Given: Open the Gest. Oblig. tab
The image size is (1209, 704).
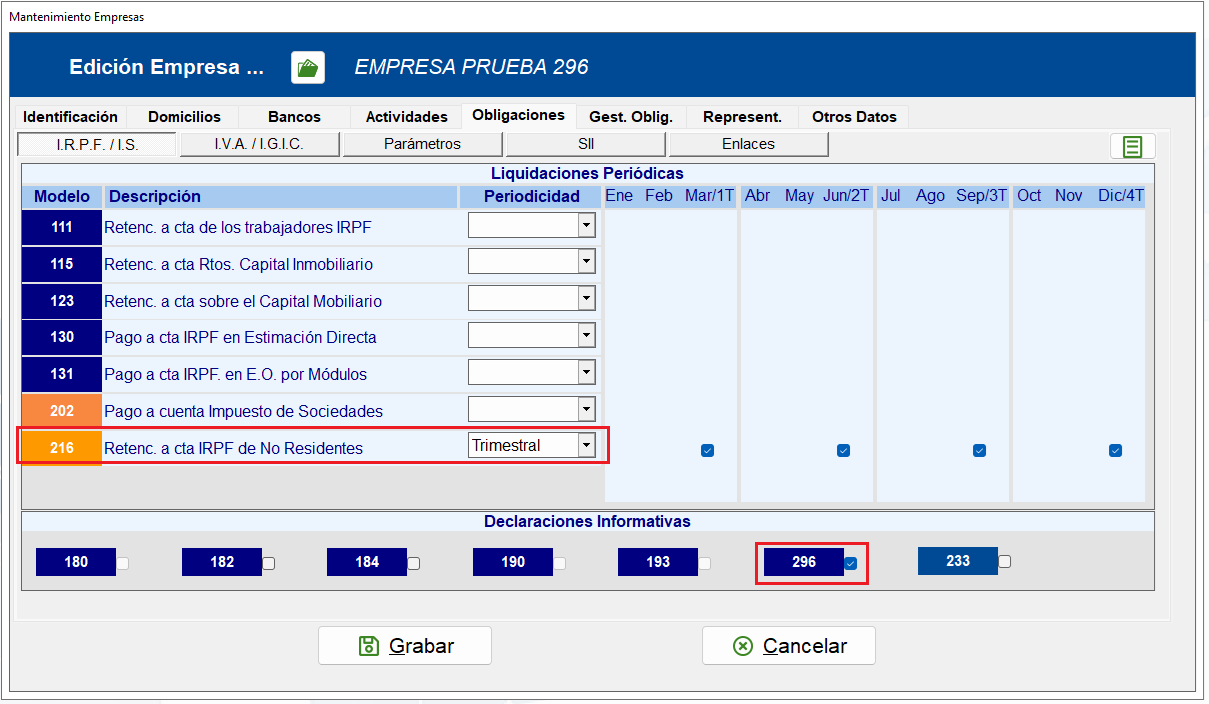Looking at the screenshot, I should pos(630,116).
